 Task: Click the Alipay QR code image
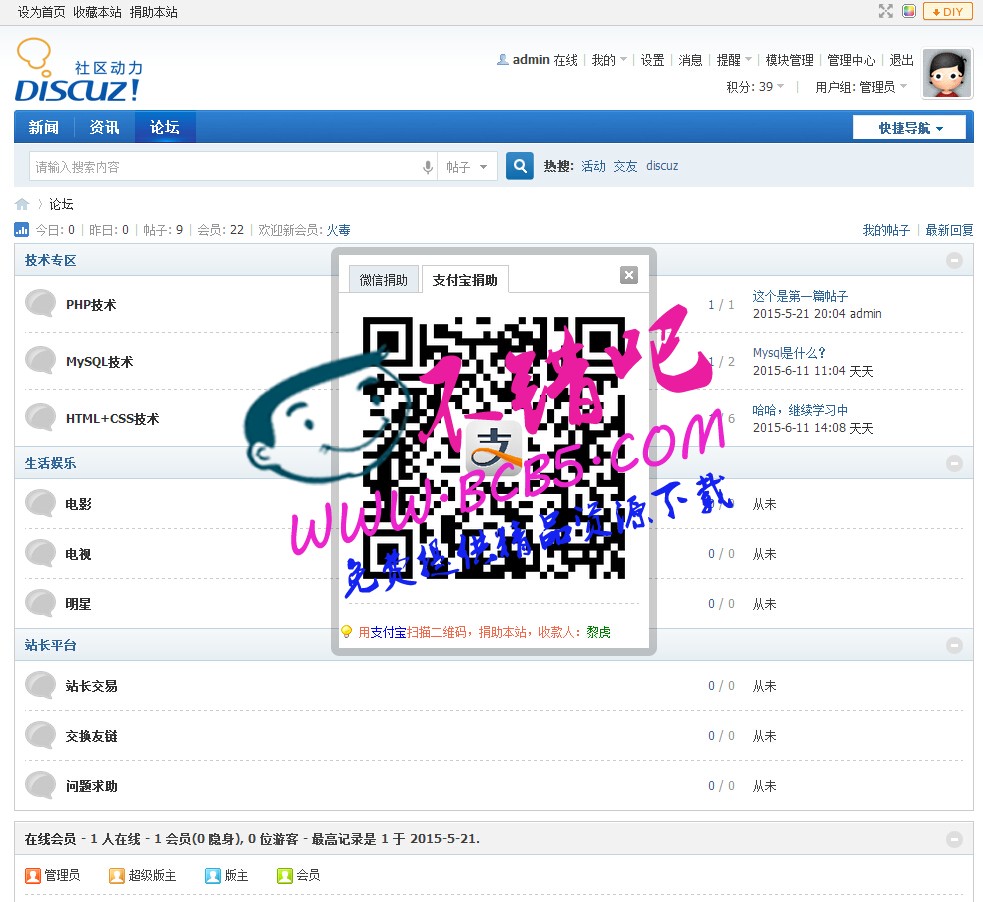[x=494, y=448]
